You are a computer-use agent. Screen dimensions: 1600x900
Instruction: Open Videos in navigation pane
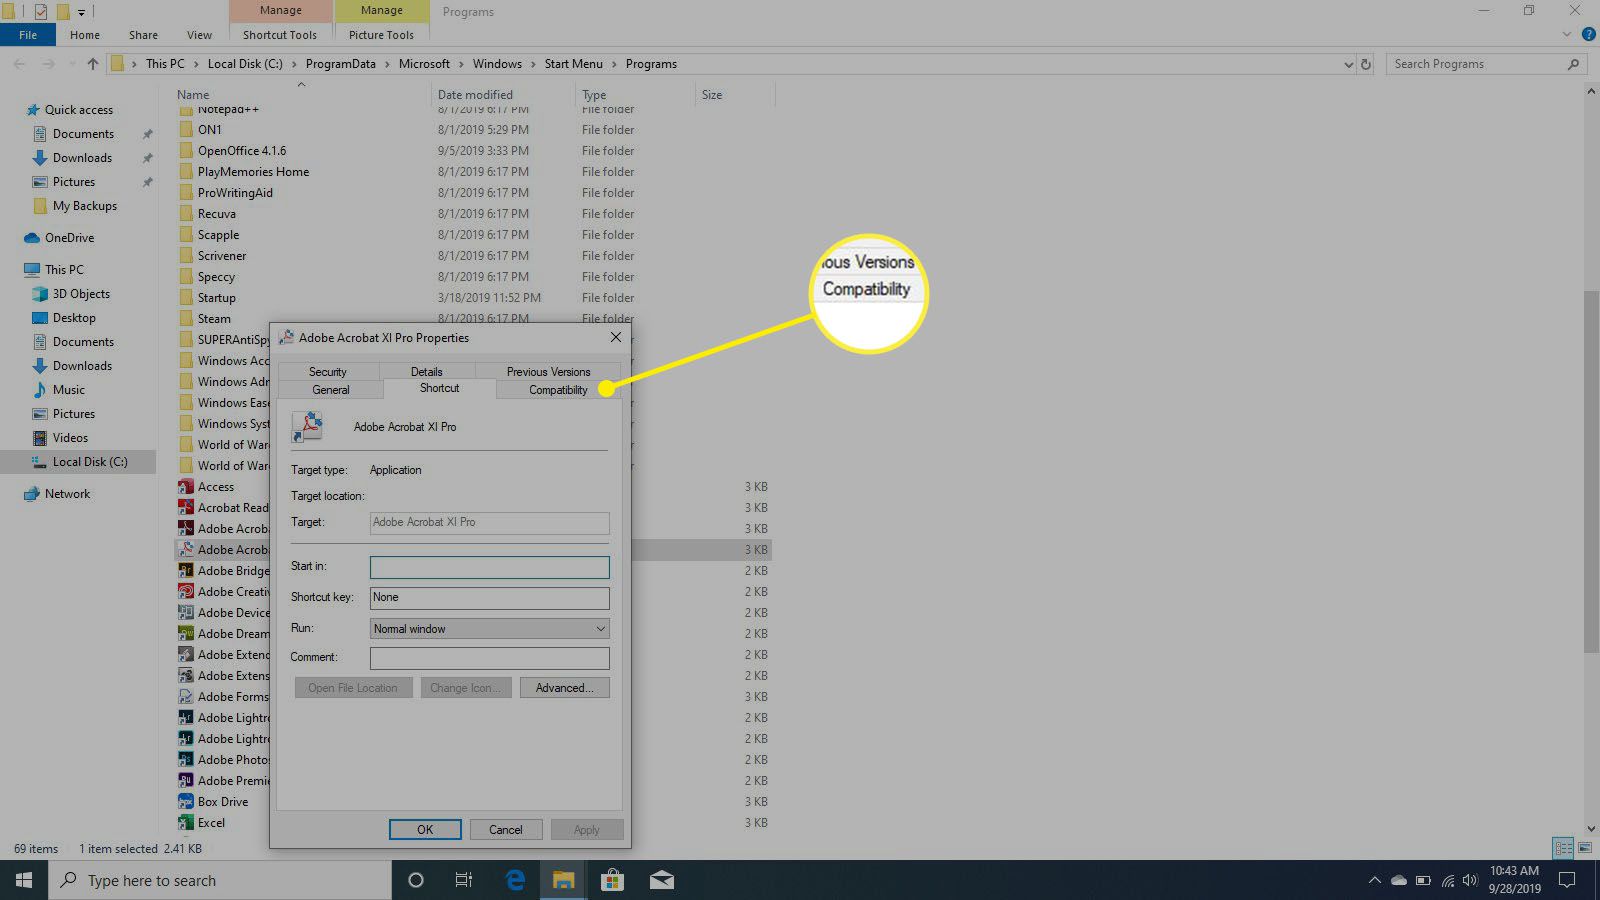pyautogui.click(x=70, y=438)
